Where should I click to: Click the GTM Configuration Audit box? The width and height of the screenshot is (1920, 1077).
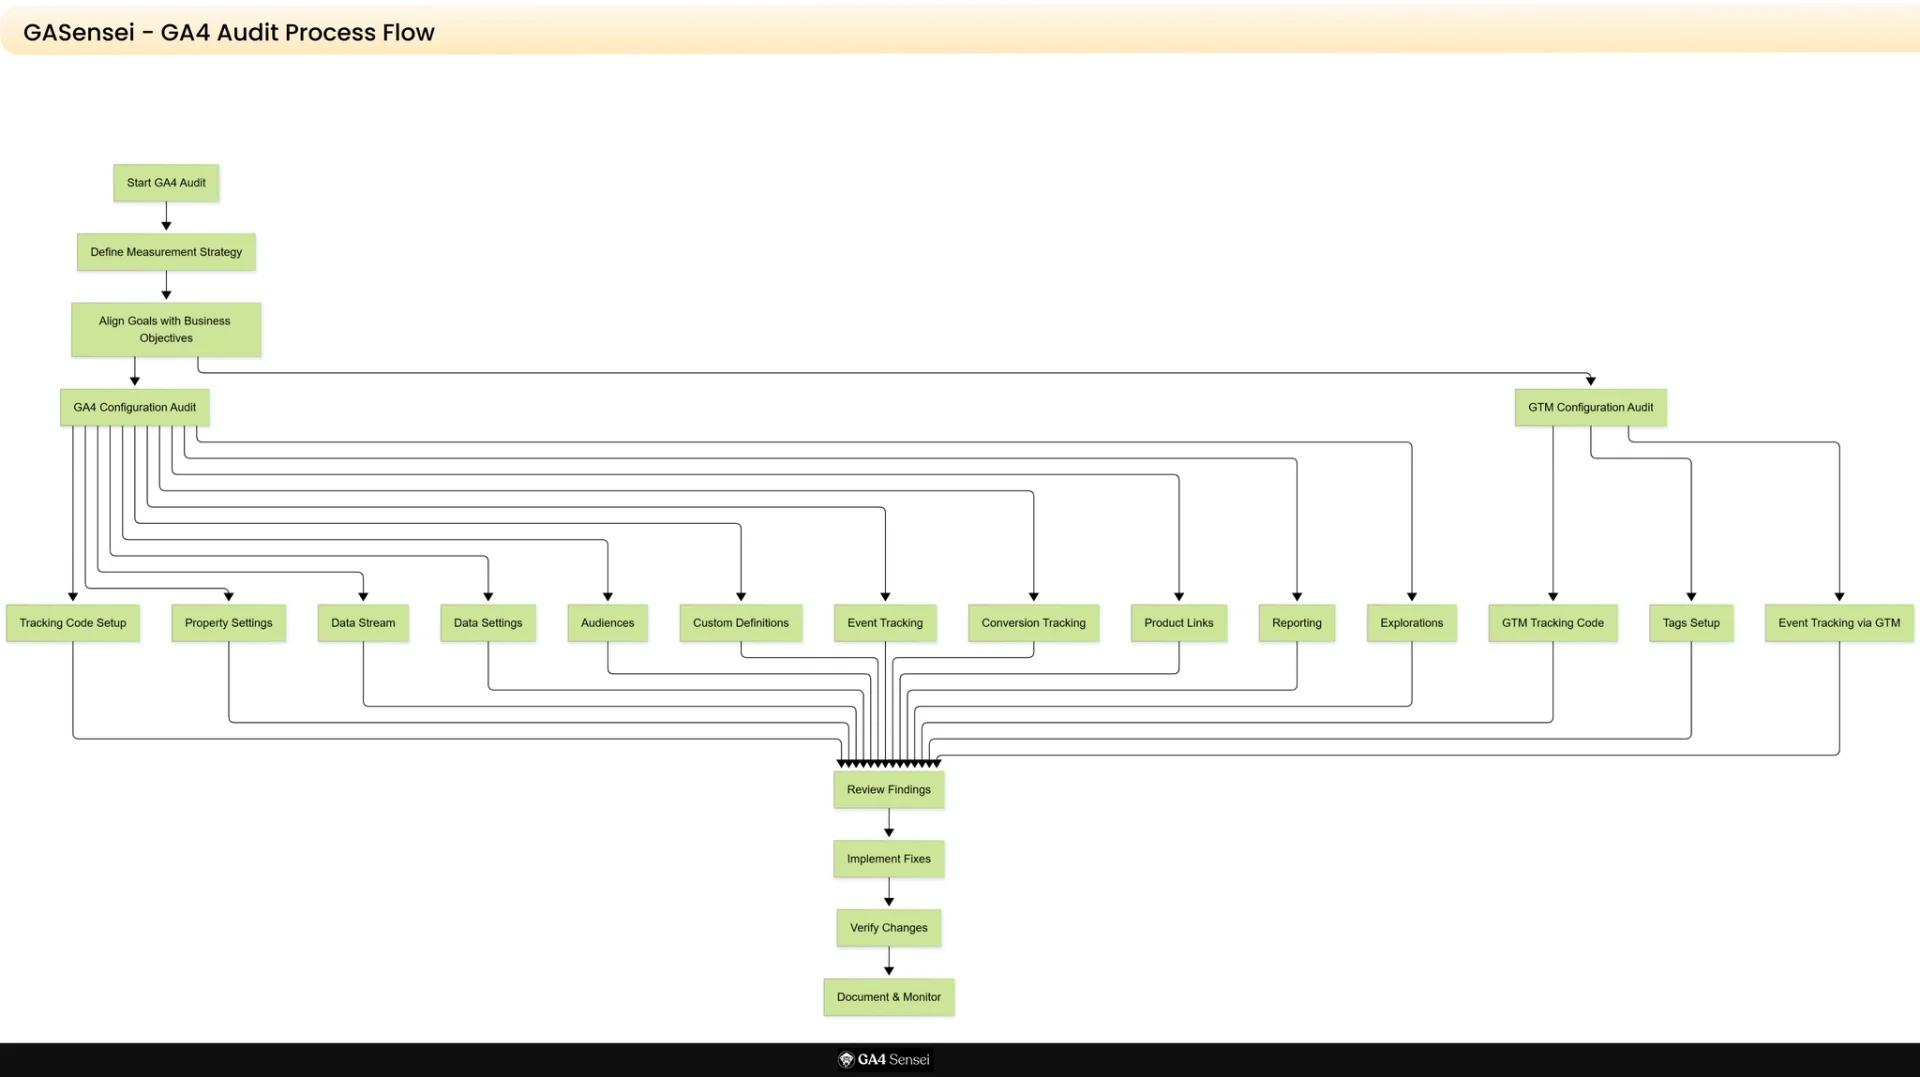click(x=1590, y=408)
